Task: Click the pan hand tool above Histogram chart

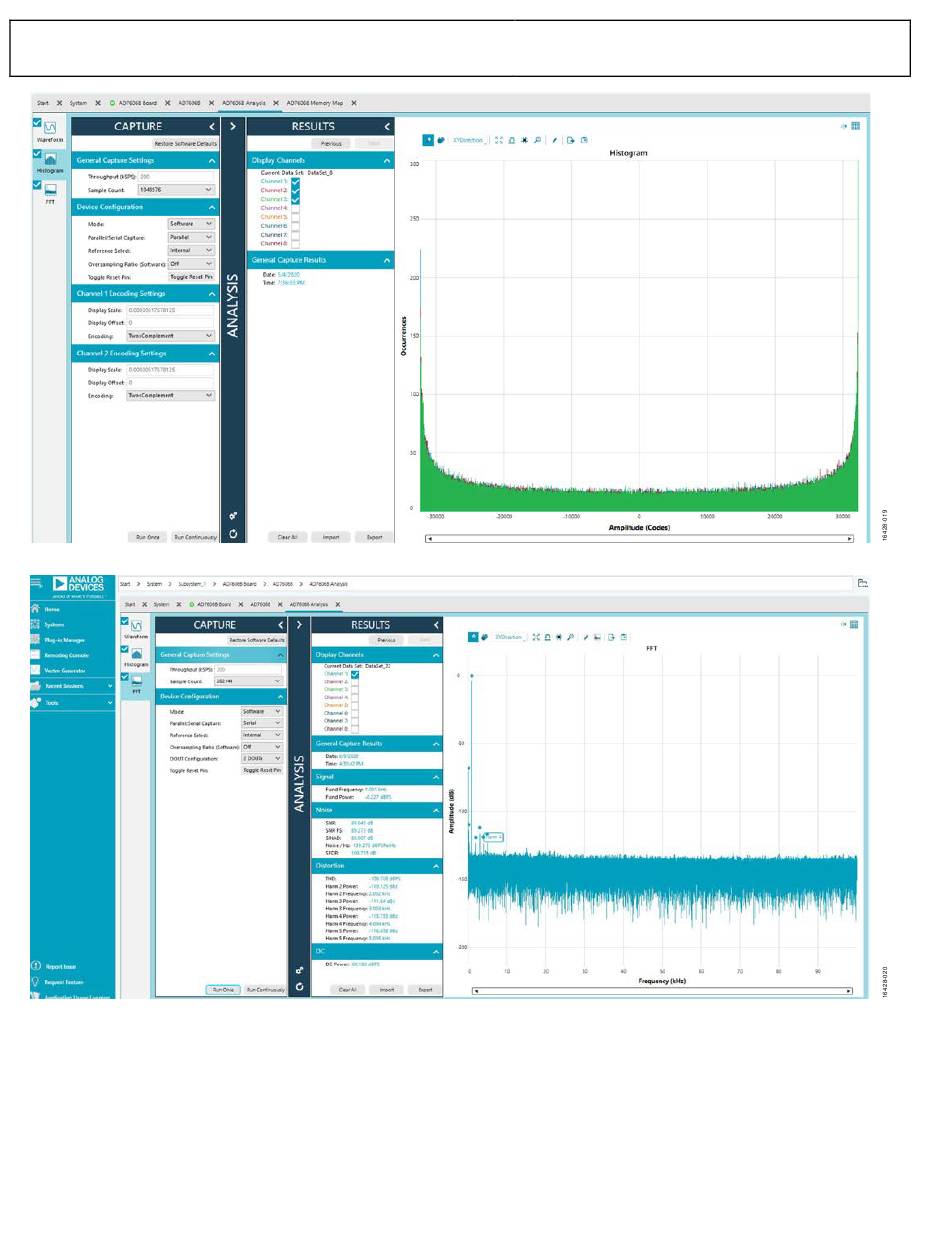Action: pos(441,141)
